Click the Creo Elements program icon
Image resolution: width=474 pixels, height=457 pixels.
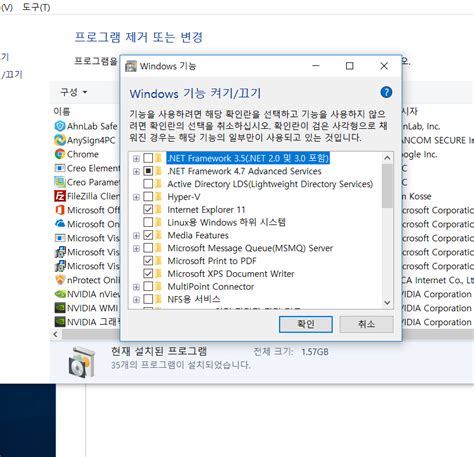60,168
